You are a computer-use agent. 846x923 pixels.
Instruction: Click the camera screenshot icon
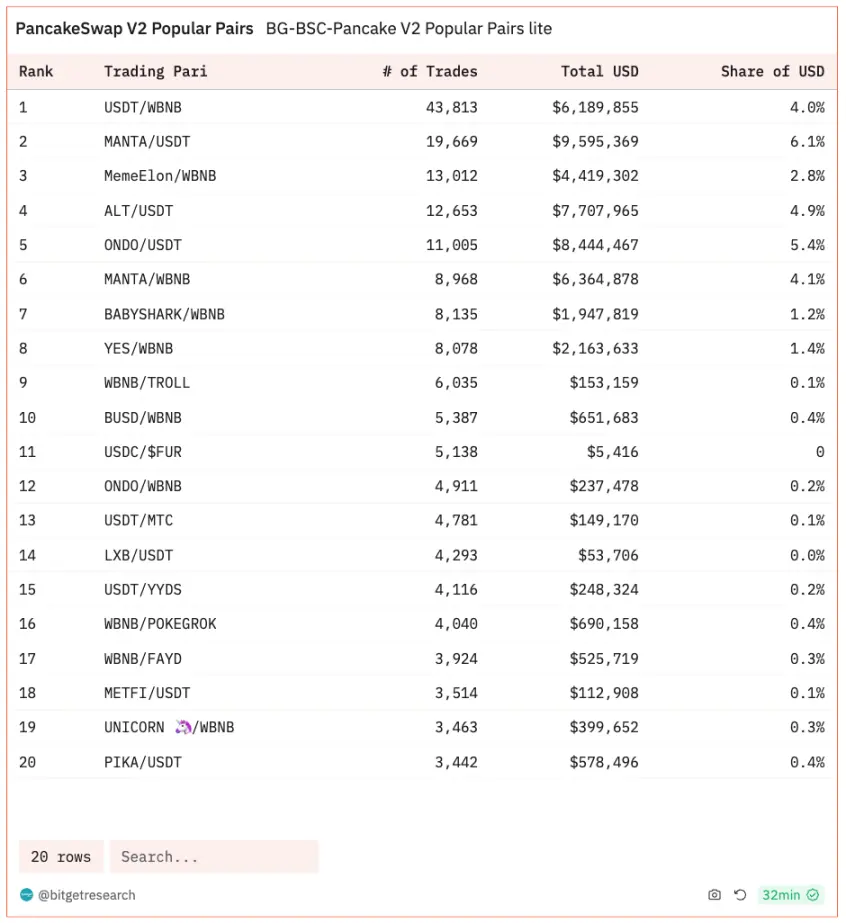[x=714, y=895]
